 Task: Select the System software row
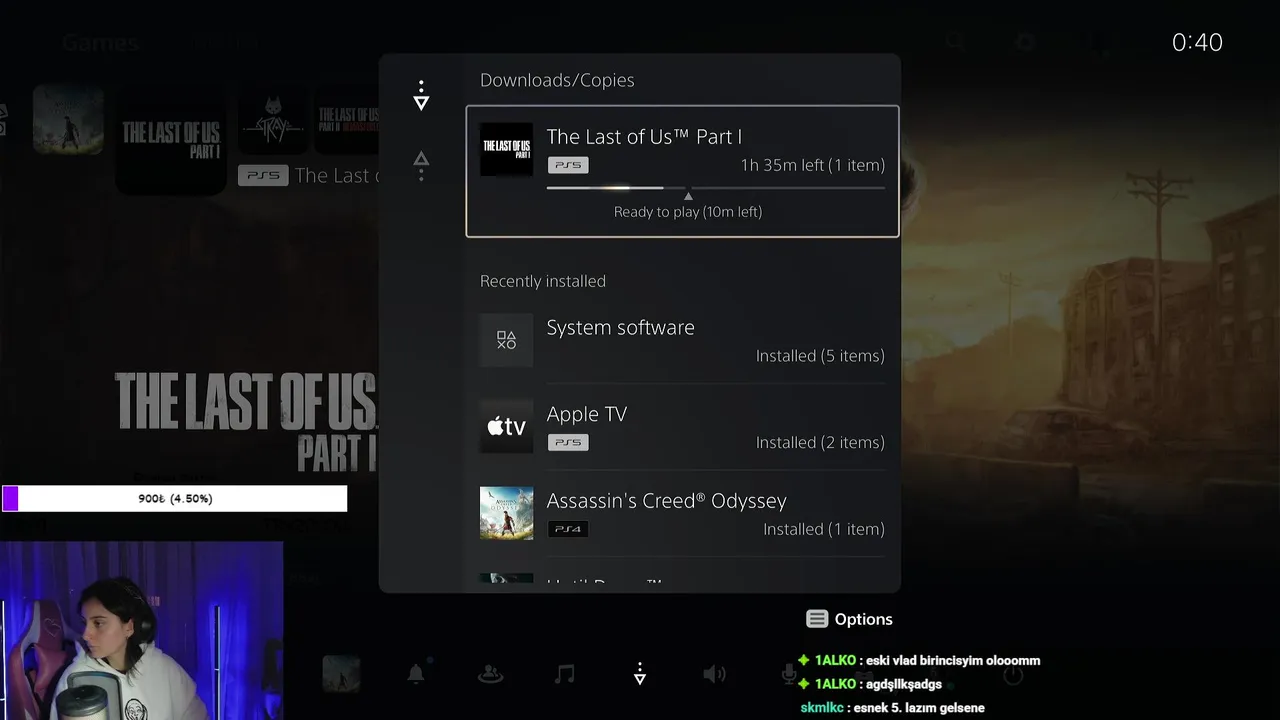(682, 340)
